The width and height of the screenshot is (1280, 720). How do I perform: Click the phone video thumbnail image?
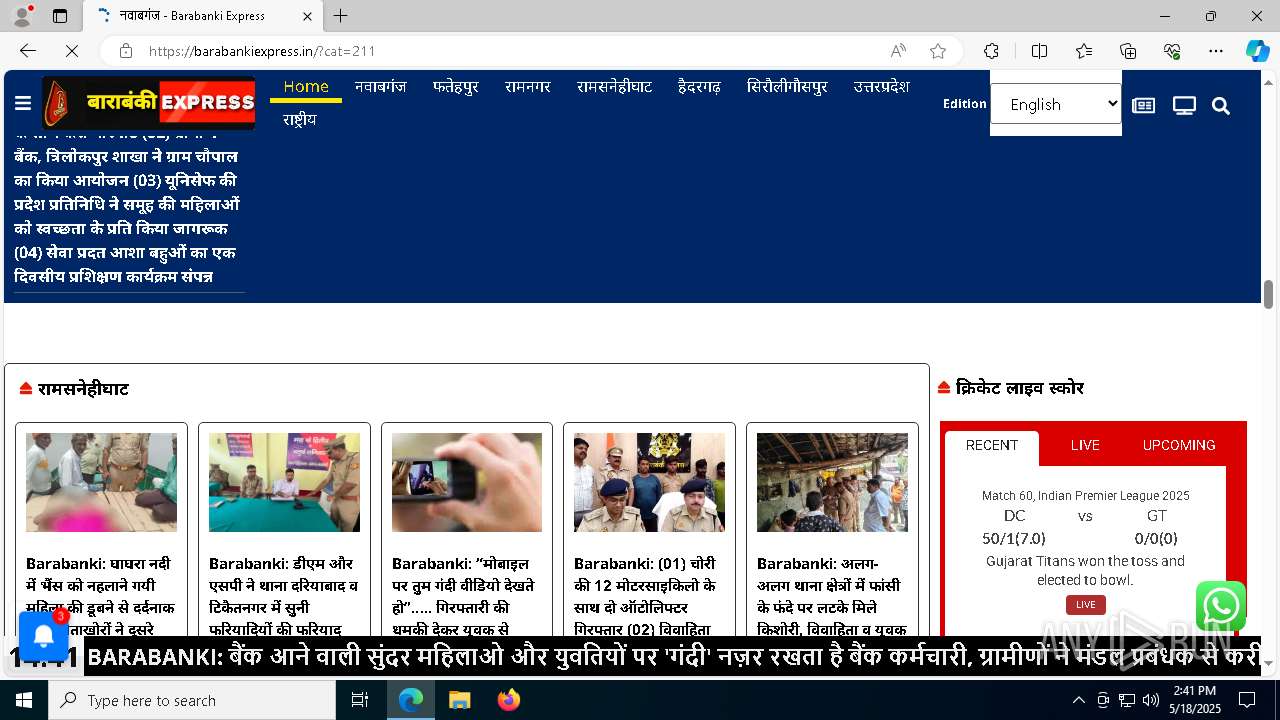tap(467, 482)
